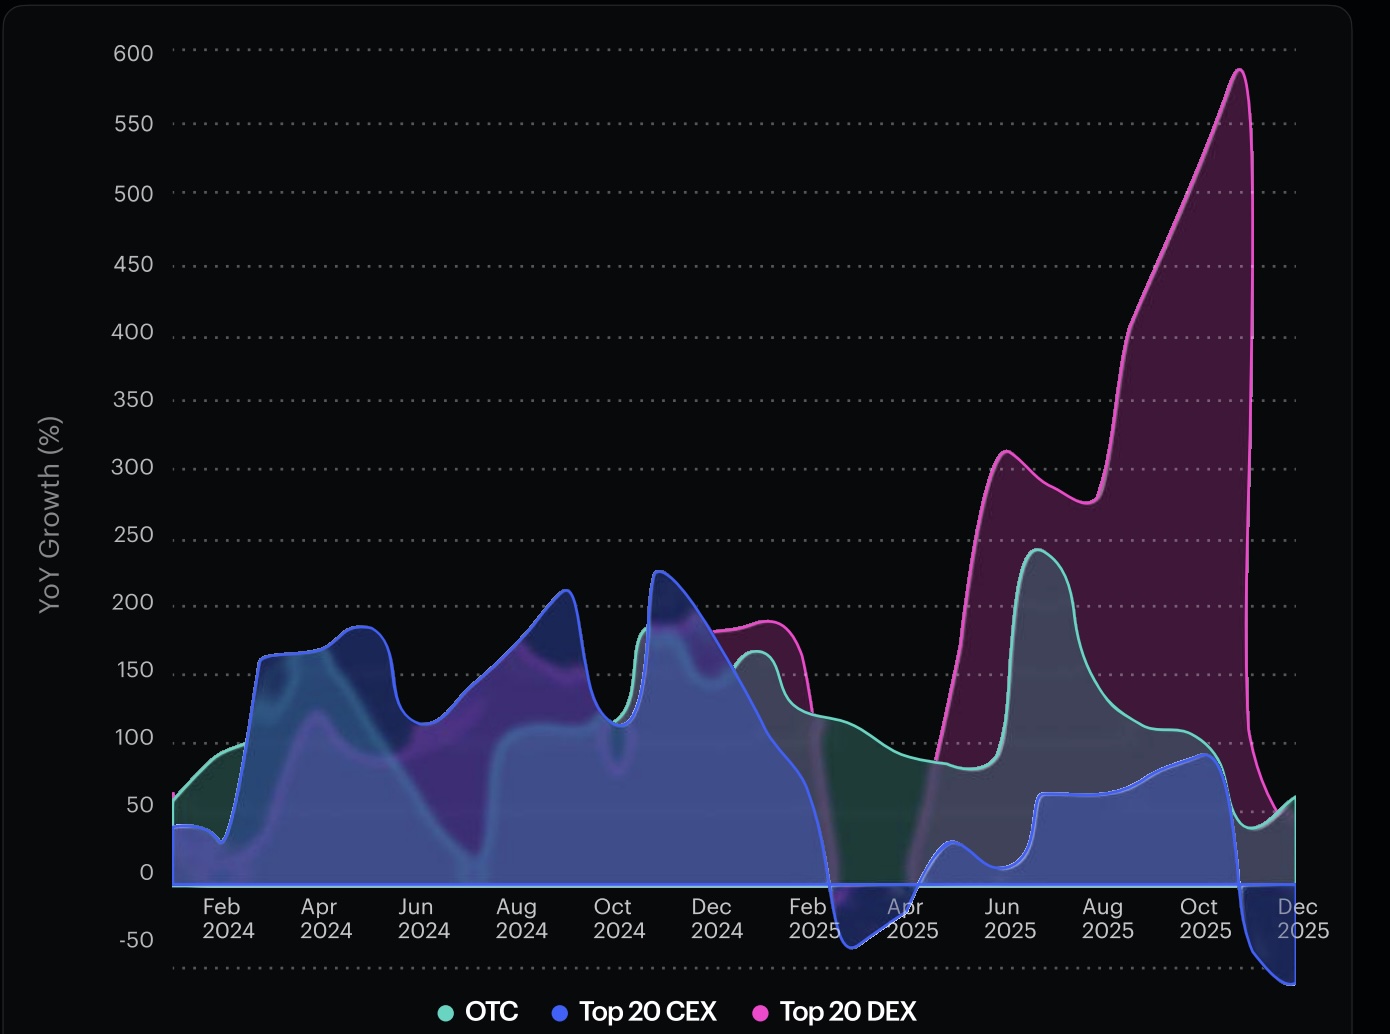Click the magenta DEX line color marker
This screenshot has width=1390, height=1034.
tap(762, 1012)
